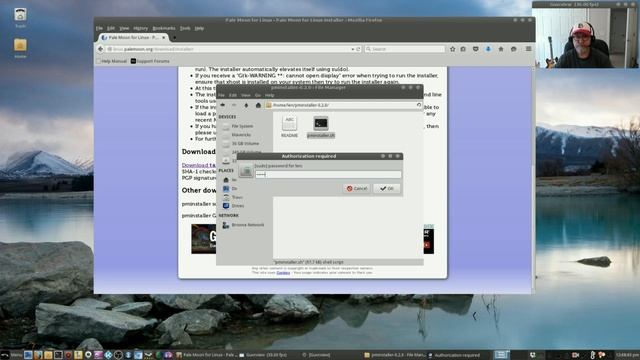Click Firefox home icon
This screenshot has width=640, height=360.
coord(501,49)
